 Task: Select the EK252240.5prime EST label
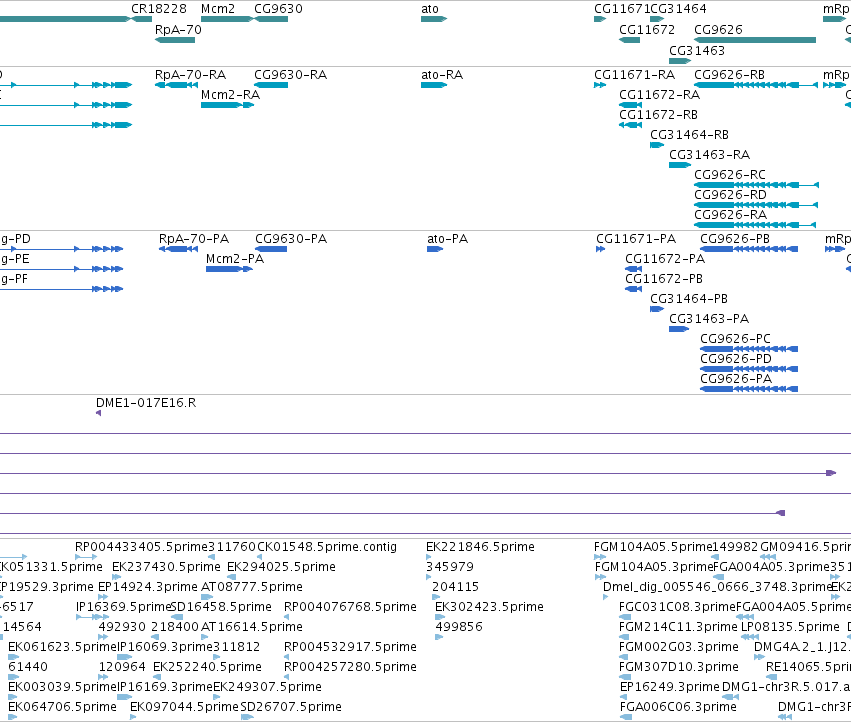(207, 667)
